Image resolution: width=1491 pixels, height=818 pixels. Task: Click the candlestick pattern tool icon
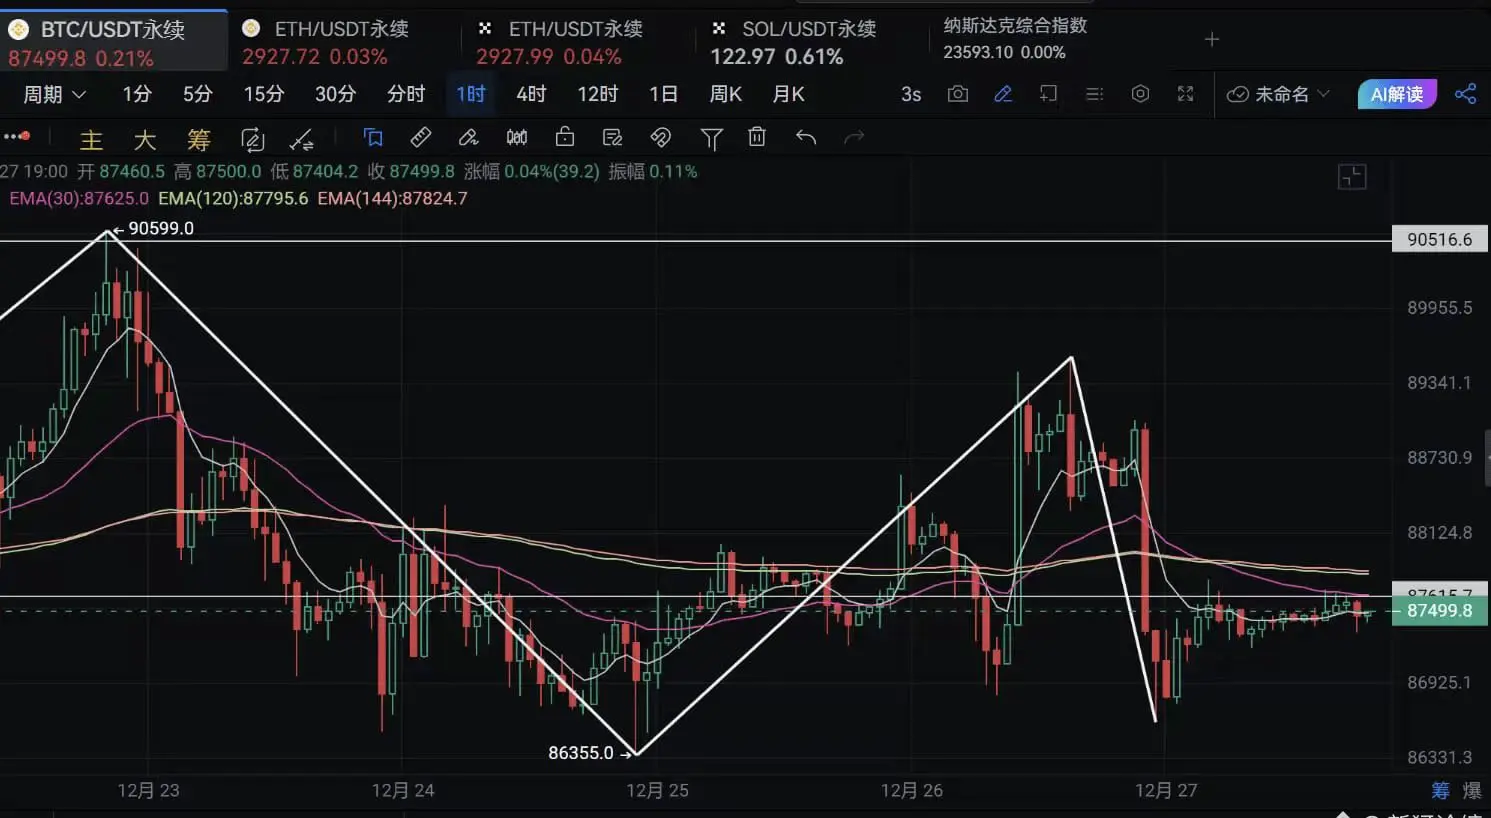[x=517, y=137]
